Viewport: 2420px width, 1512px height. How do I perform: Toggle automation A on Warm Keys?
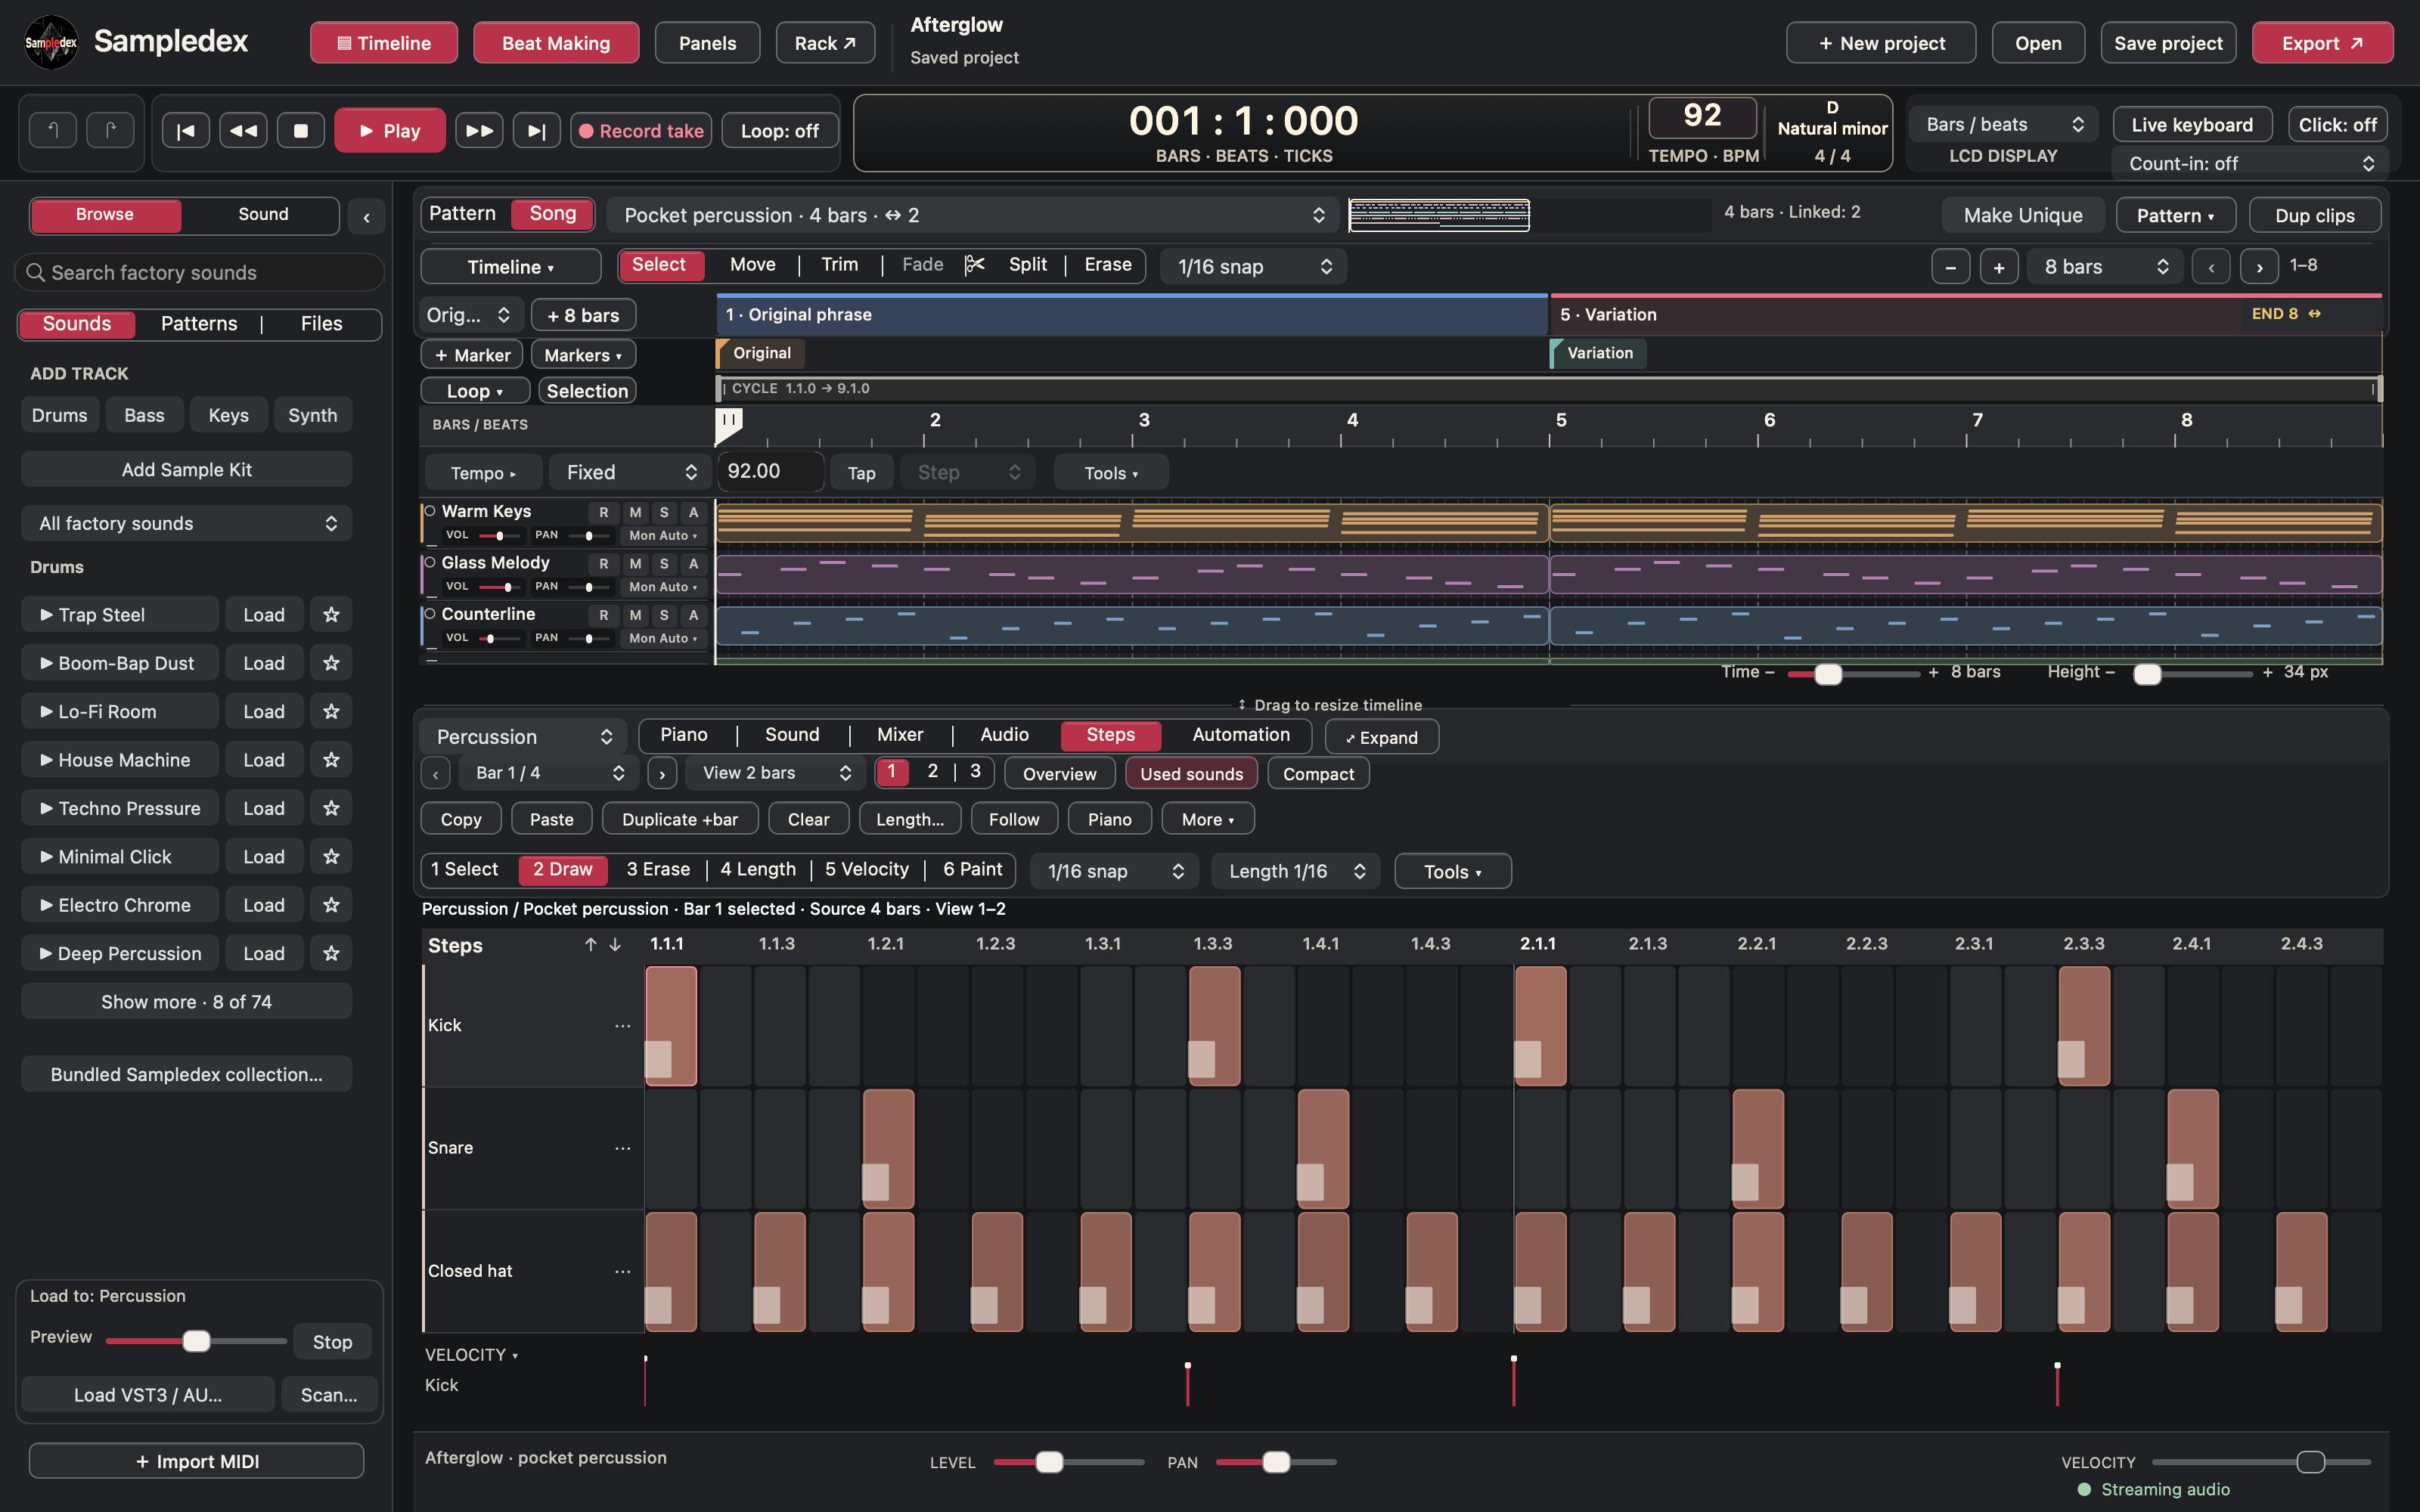point(693,512)
